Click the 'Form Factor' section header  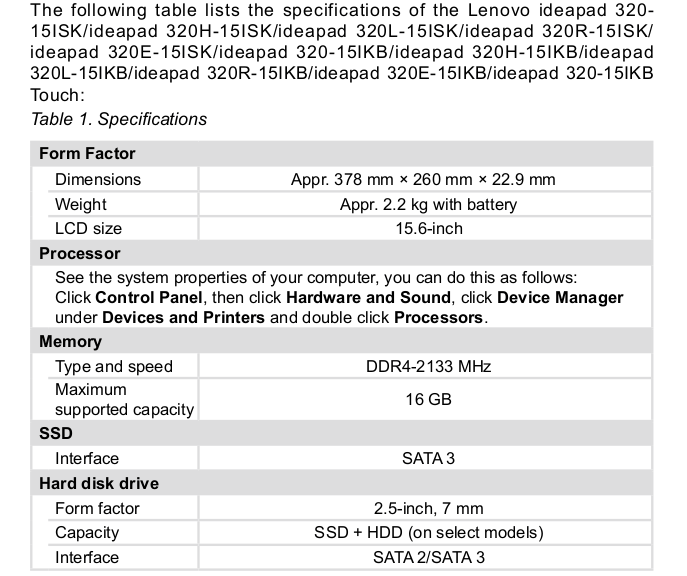(87, 154)
